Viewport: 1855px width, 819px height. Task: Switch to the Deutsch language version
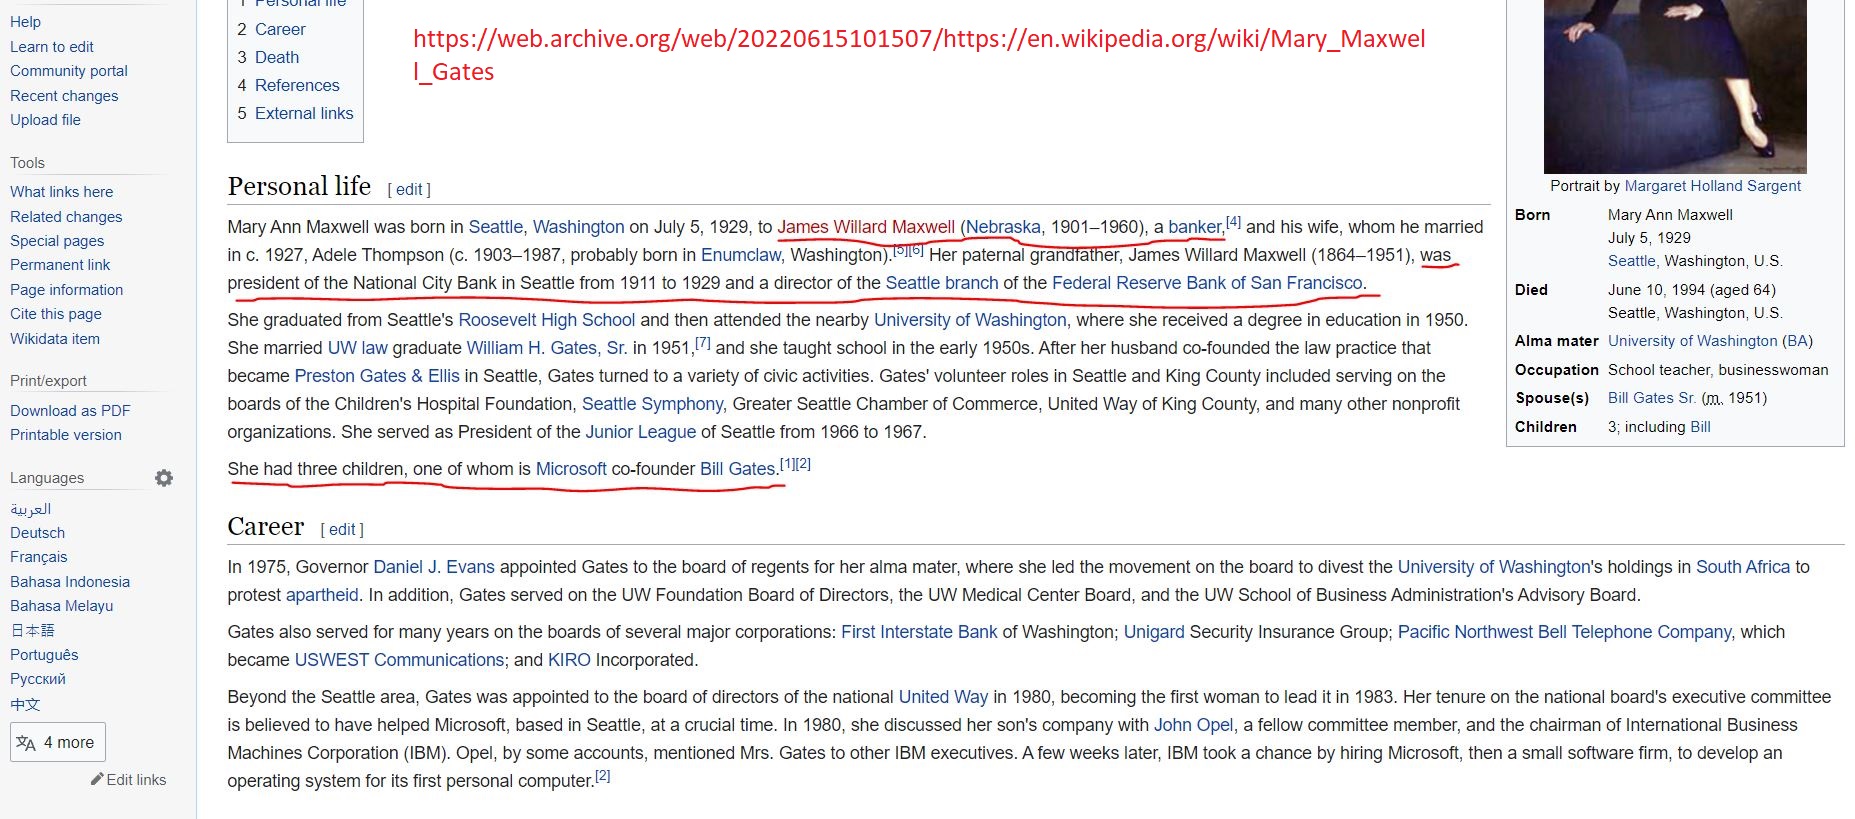[x=37, y=533]
